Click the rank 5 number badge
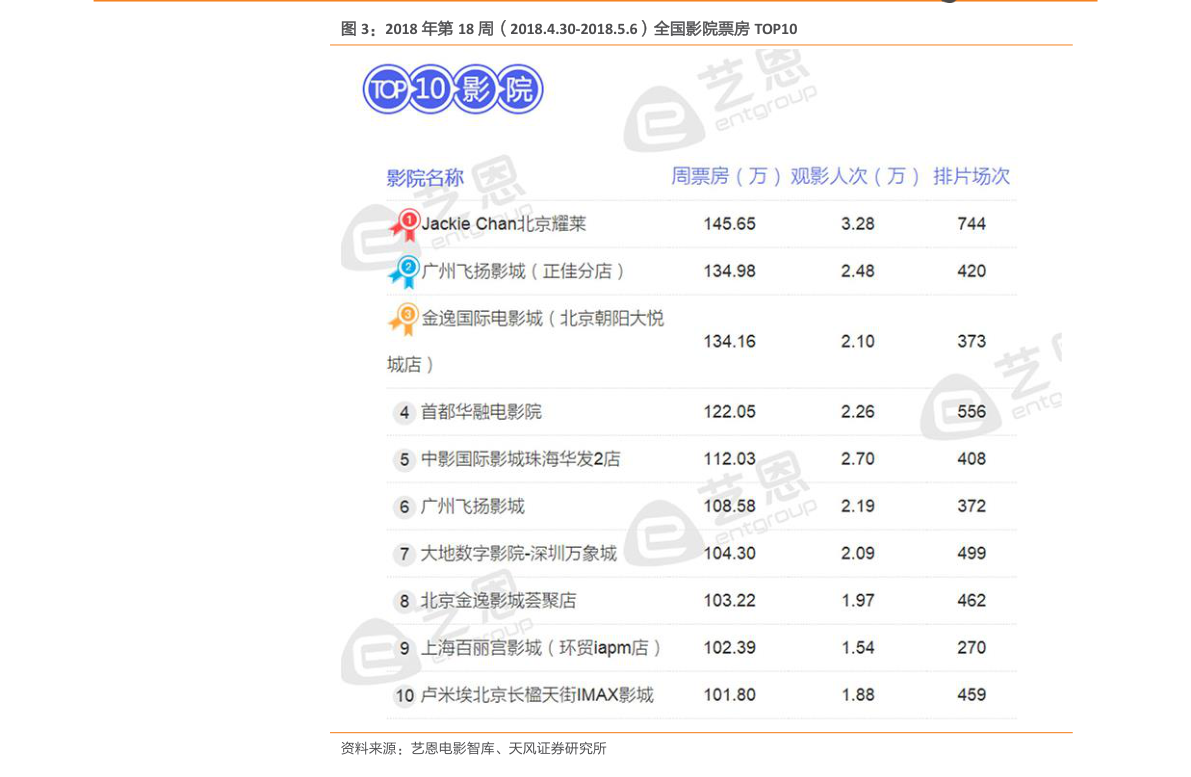1191x777 pixels. (x=404, y=460)
